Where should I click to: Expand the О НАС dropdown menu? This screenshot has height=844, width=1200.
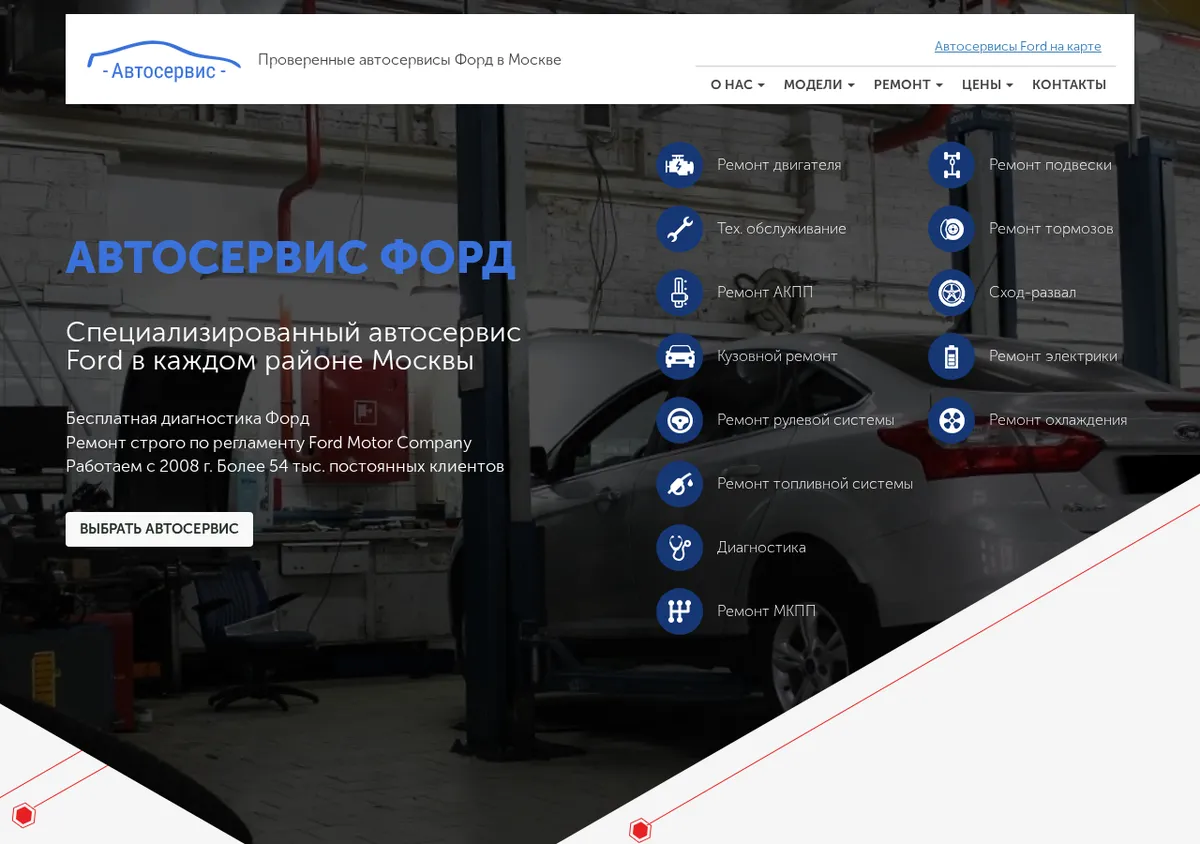coord(738,85)
